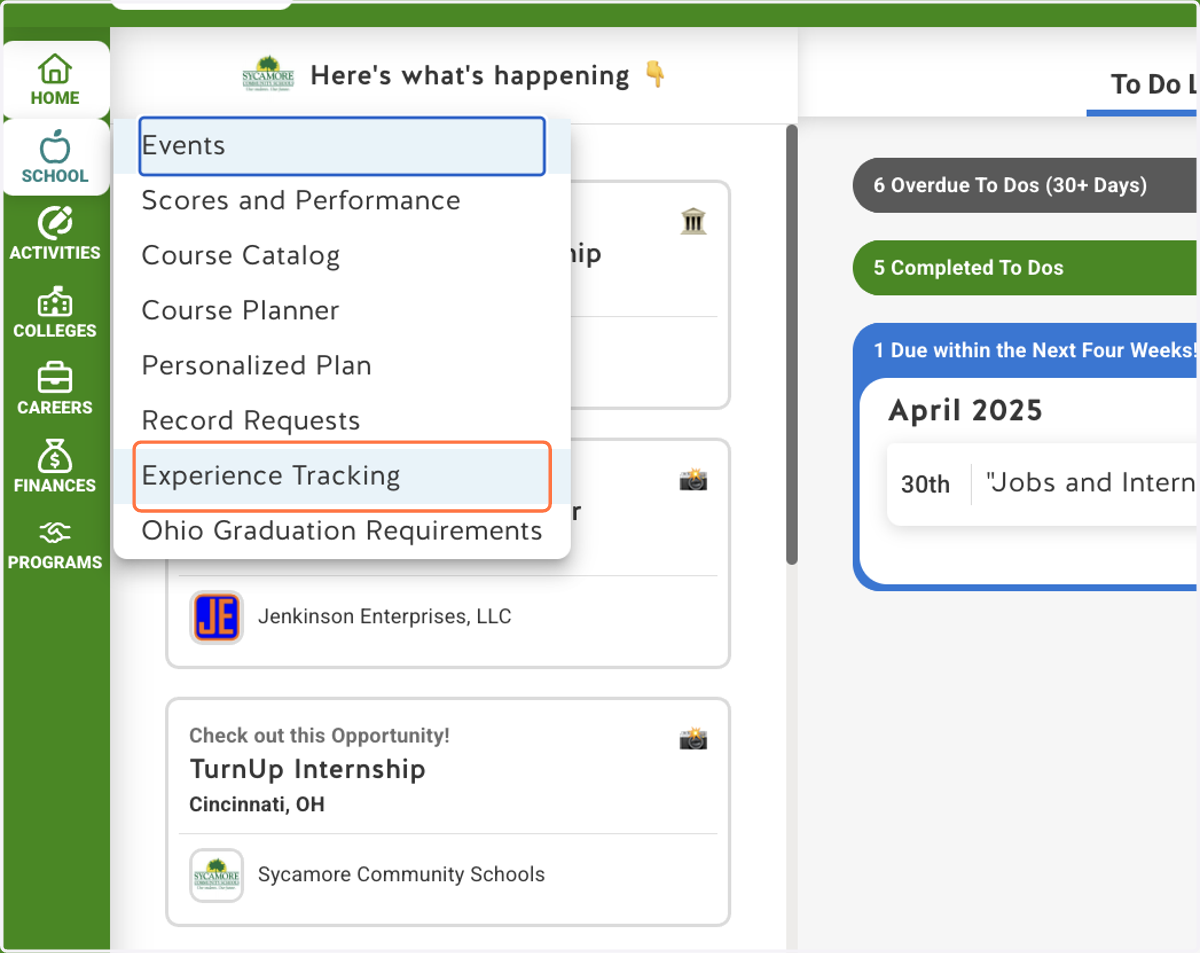Click the camera icon on the TurnUp Internship card
Screen dimensions: 1200x953
[x=693, y=738]
